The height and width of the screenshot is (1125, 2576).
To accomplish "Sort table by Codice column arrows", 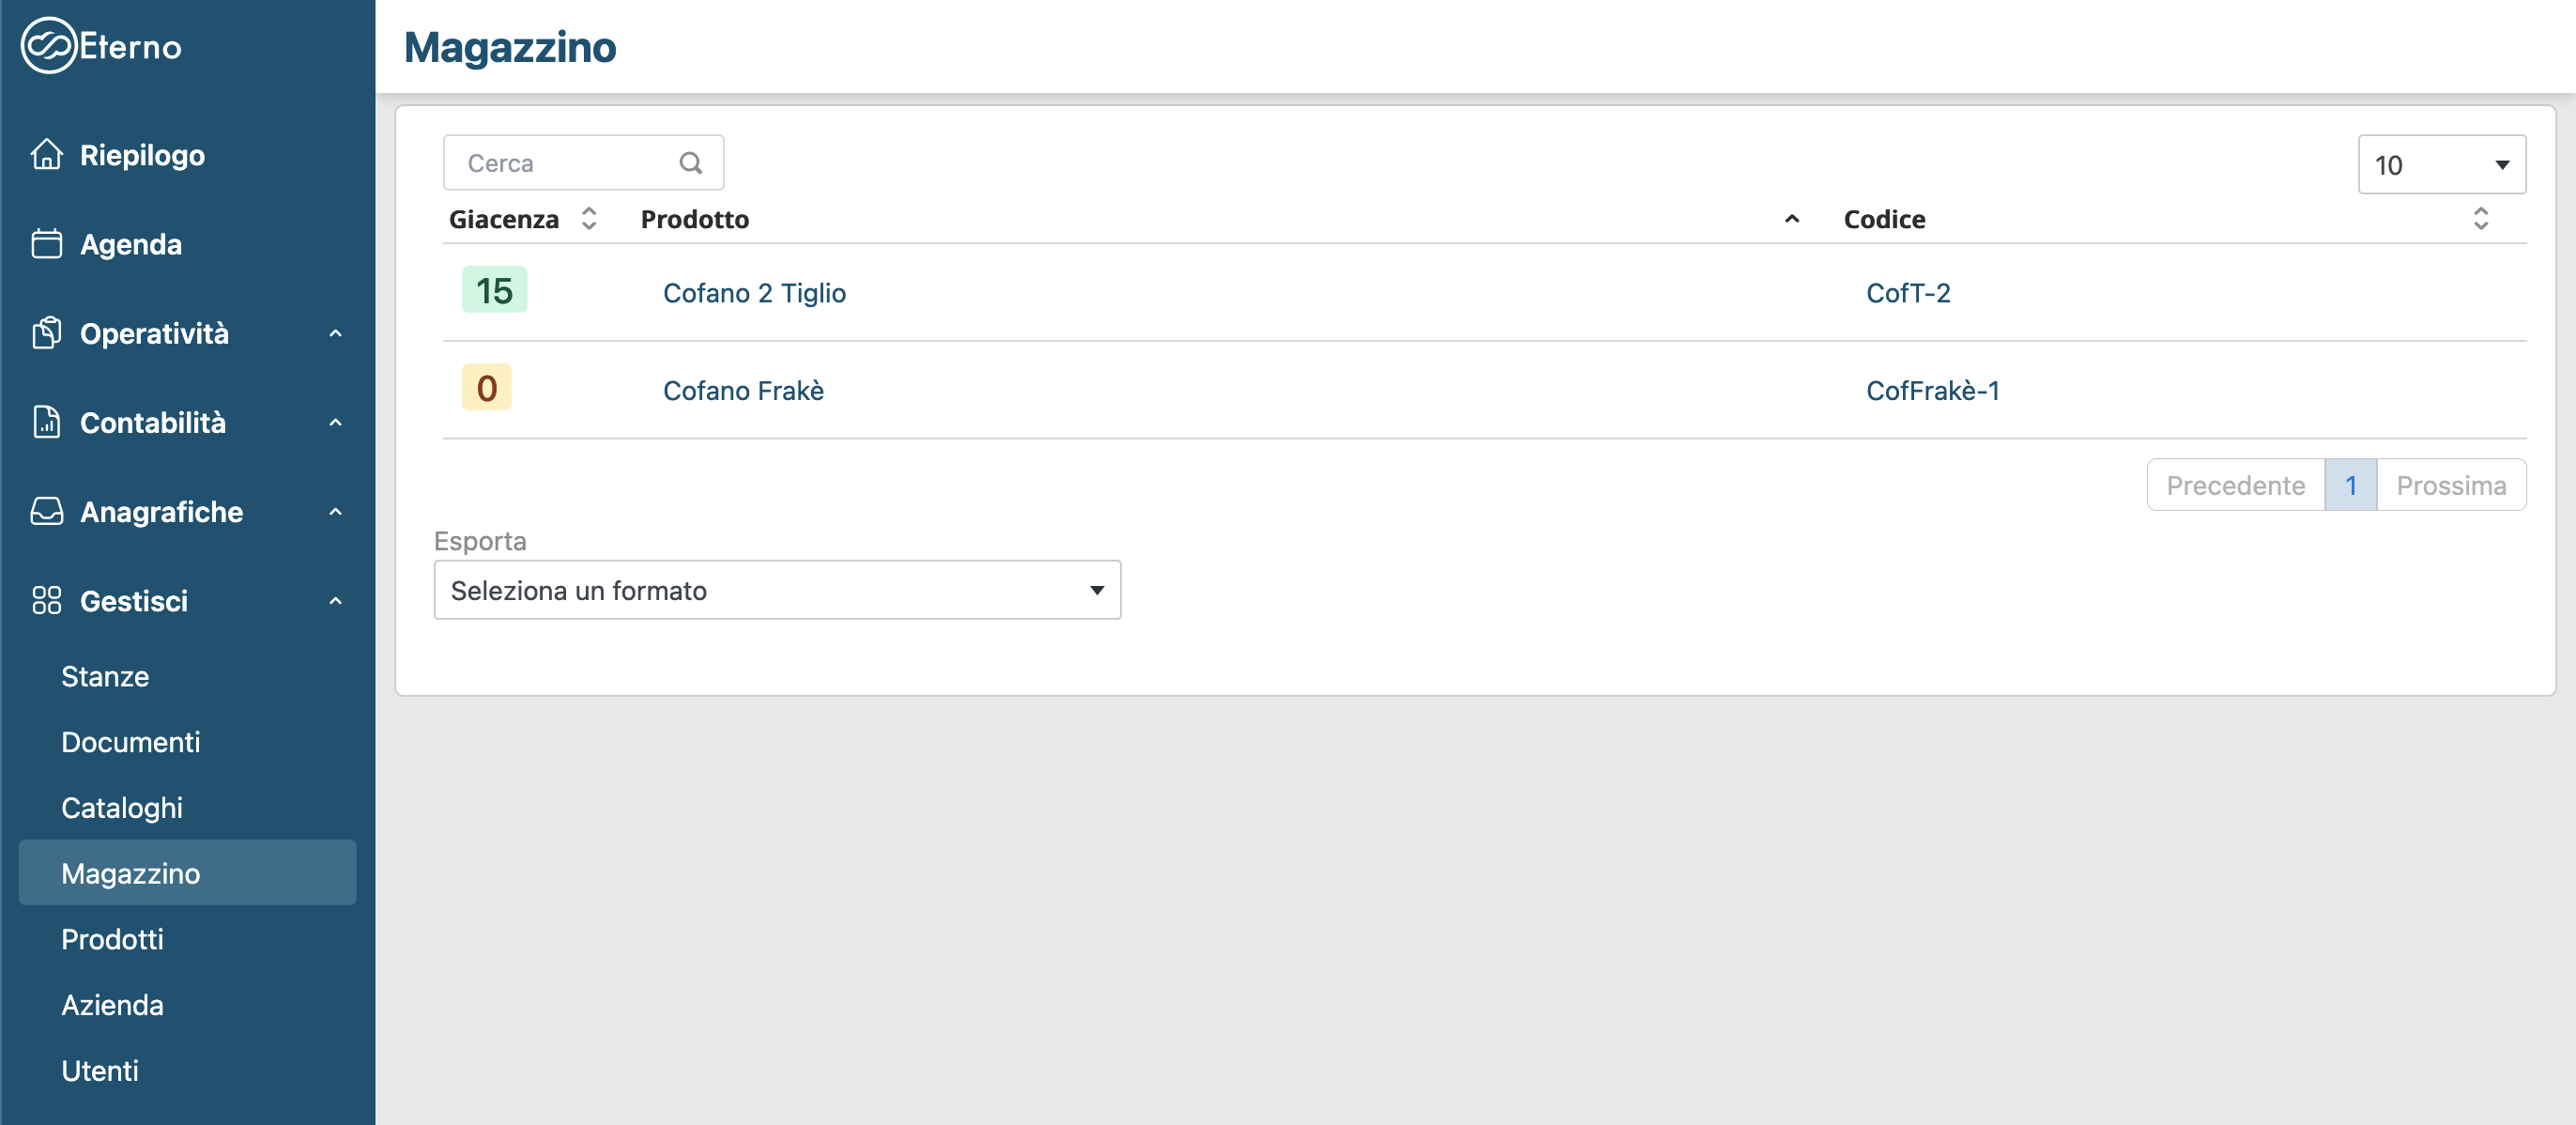I will coord(2480,219).
